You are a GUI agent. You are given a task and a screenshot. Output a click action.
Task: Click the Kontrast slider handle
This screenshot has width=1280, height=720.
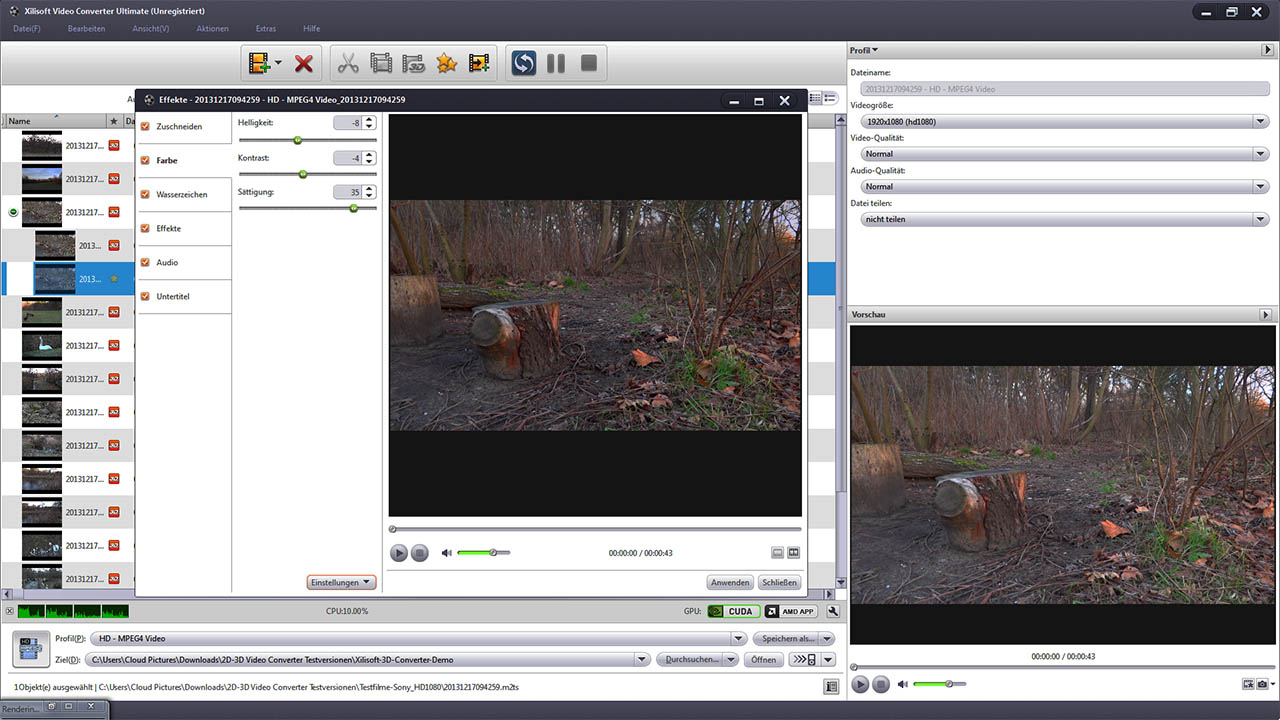[303, 174]
